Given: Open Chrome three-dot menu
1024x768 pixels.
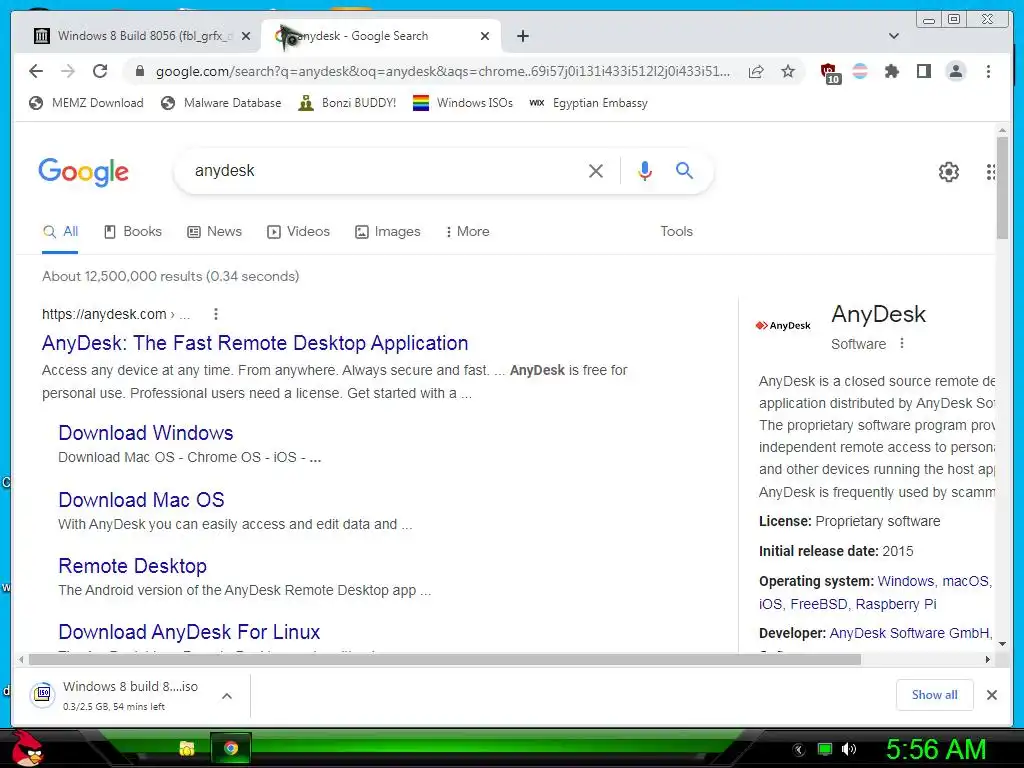Looking at the screenshot, I should click(x=988, y=71).
